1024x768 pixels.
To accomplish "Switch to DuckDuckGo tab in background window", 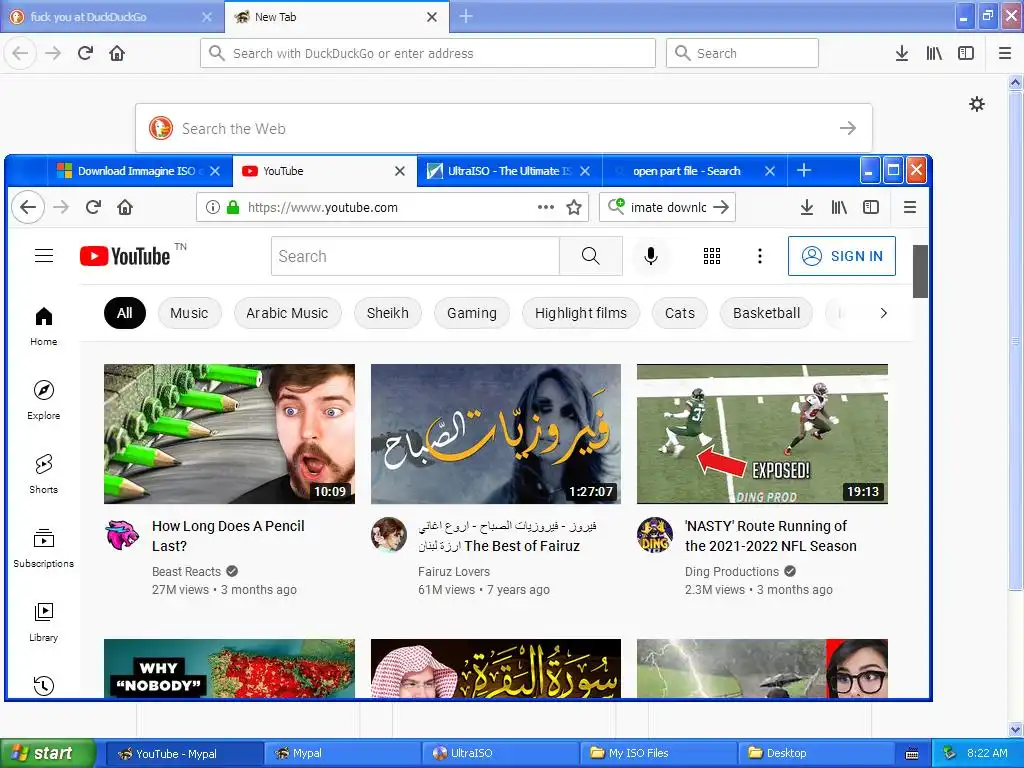I will pos(111,17).
